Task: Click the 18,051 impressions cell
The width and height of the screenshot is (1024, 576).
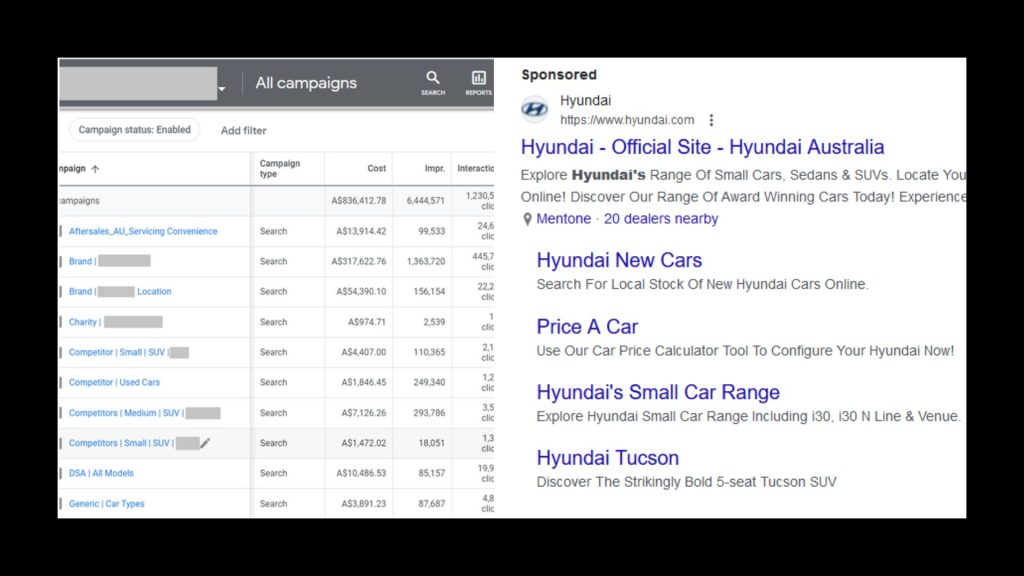Action: pos(432,443)
